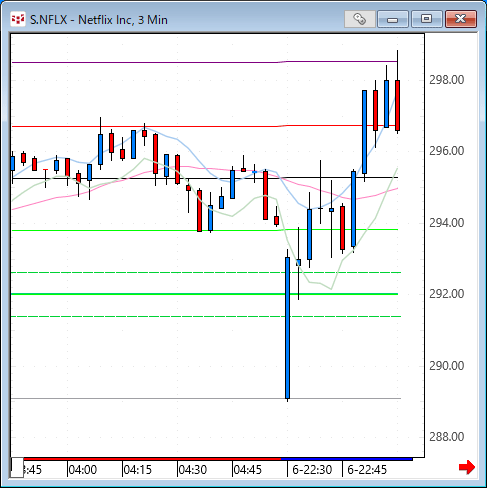487x488 pixels.
Task: Click the 290.00 price label
Action: (446, 366)
